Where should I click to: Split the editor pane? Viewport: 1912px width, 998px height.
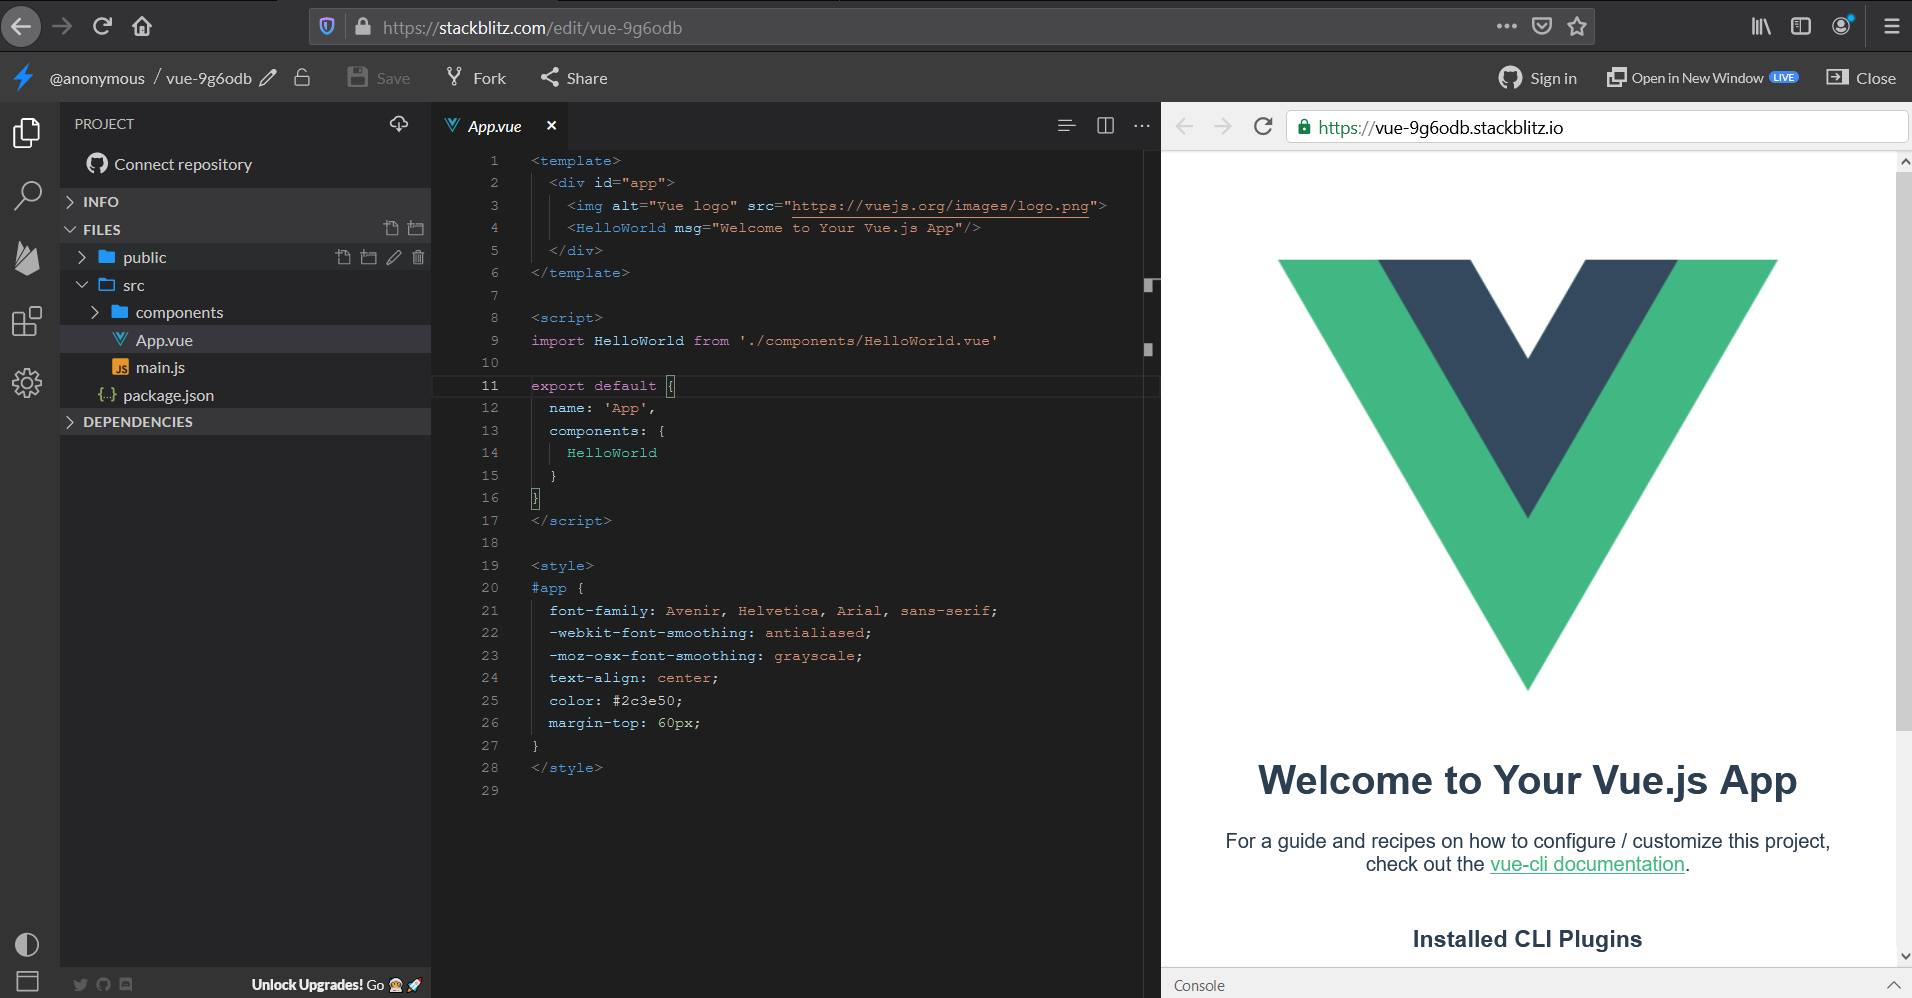[x=1105, y=125]
